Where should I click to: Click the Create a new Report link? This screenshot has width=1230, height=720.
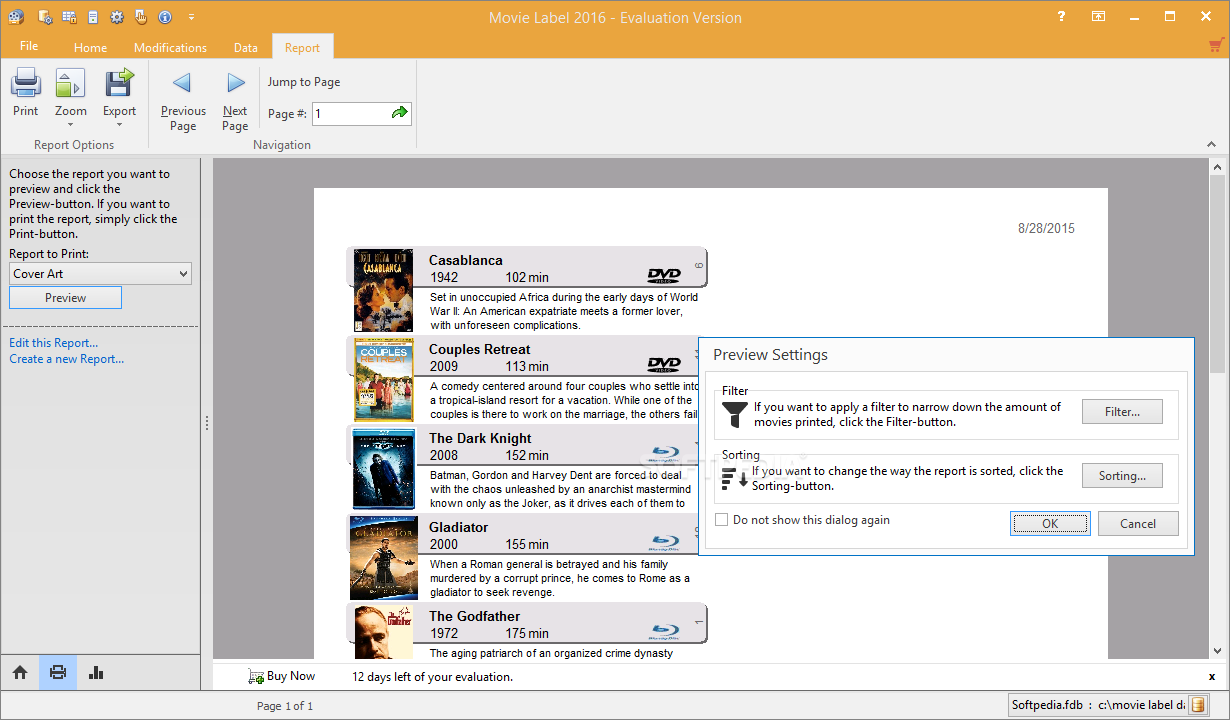coord(67,359)
